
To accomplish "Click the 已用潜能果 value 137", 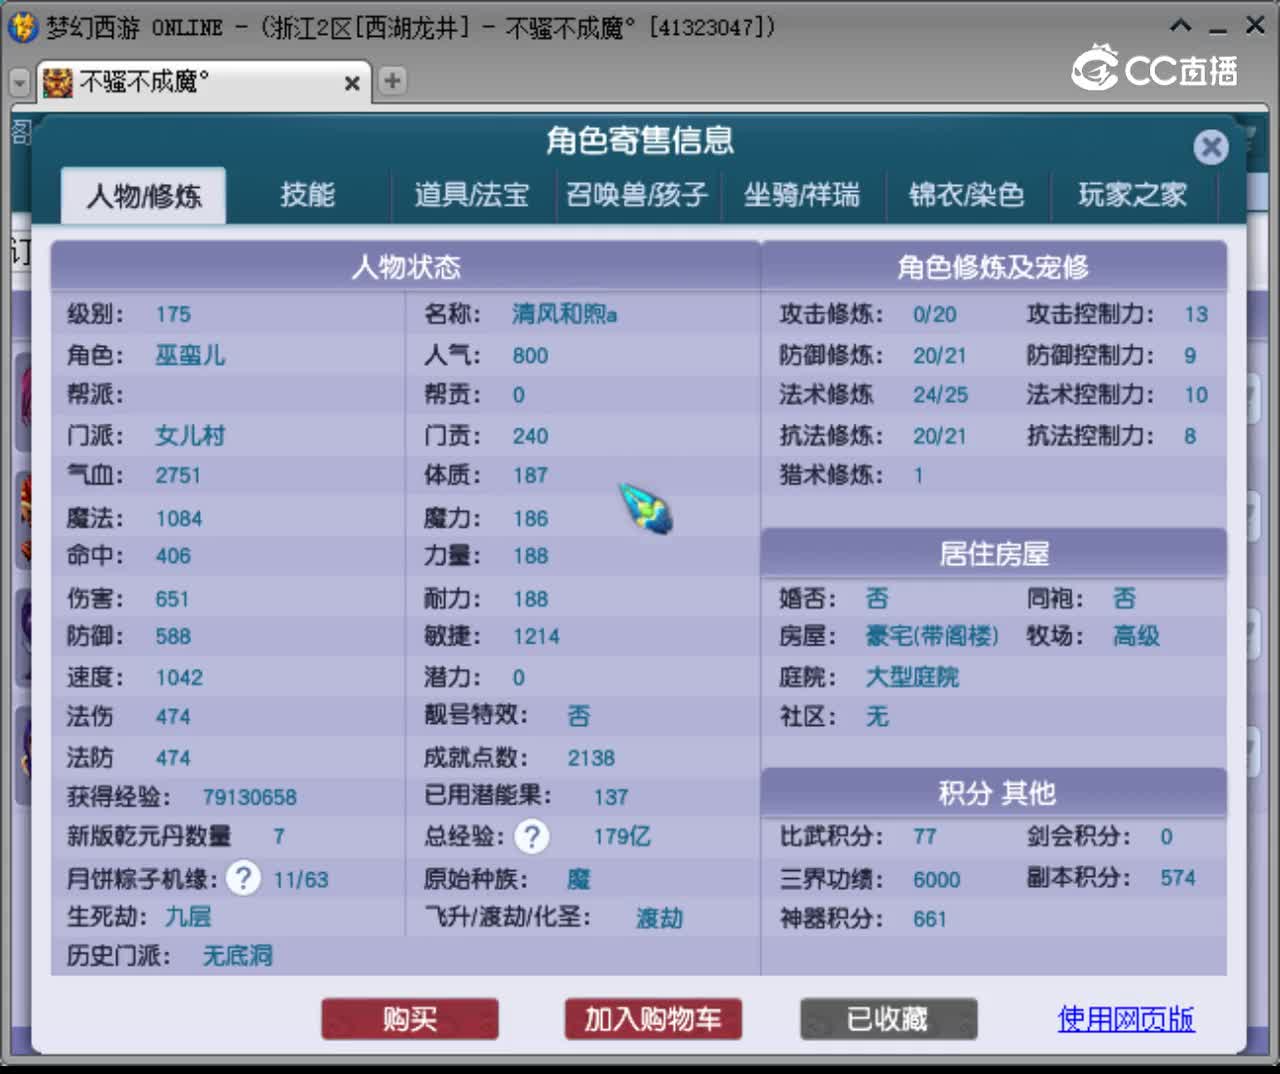I will point(611,797).
